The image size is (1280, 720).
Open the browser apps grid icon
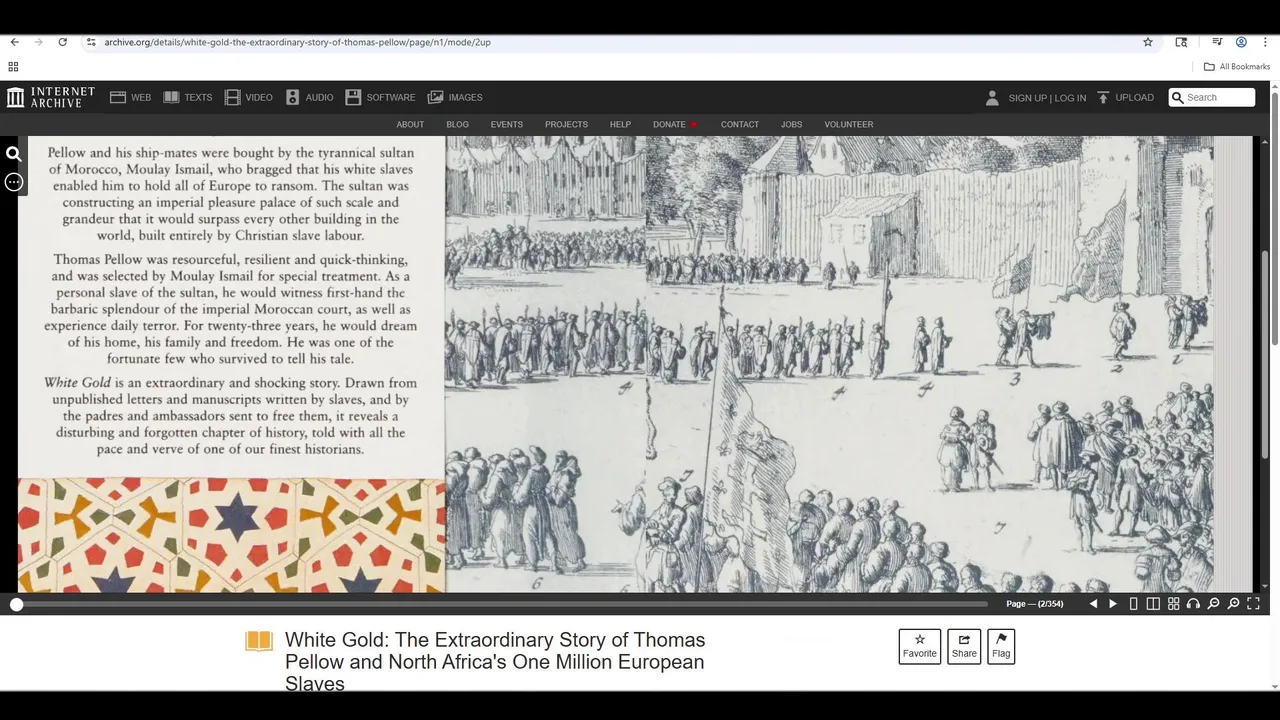(13, 67)
